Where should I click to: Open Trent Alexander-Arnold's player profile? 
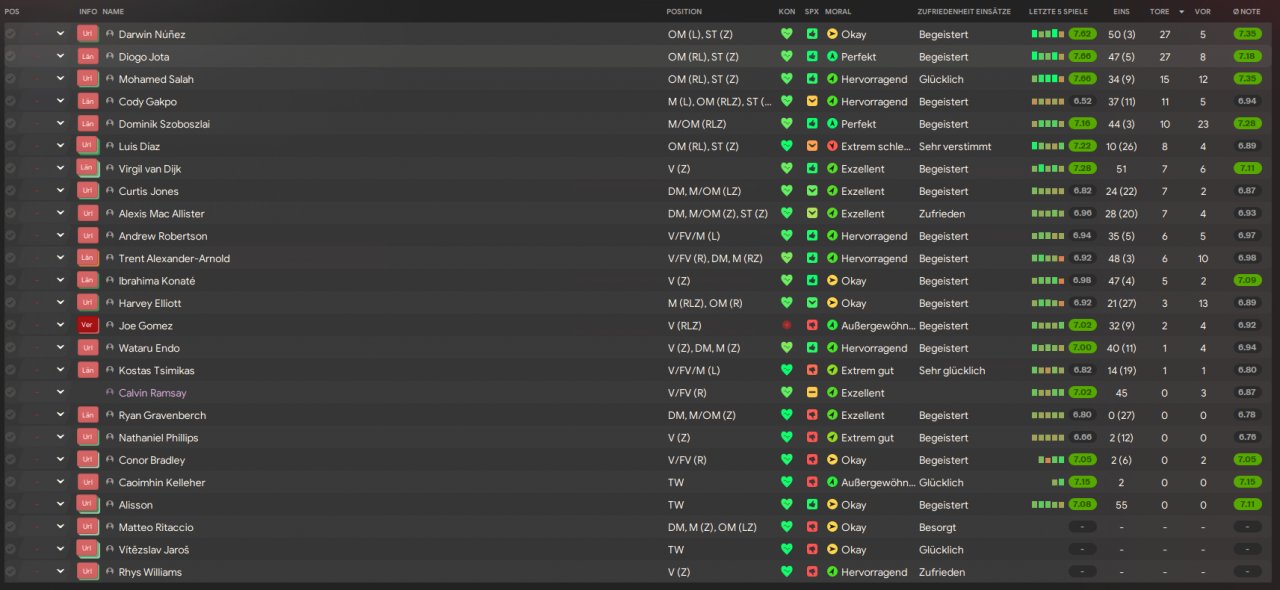[x=174, y=258]
